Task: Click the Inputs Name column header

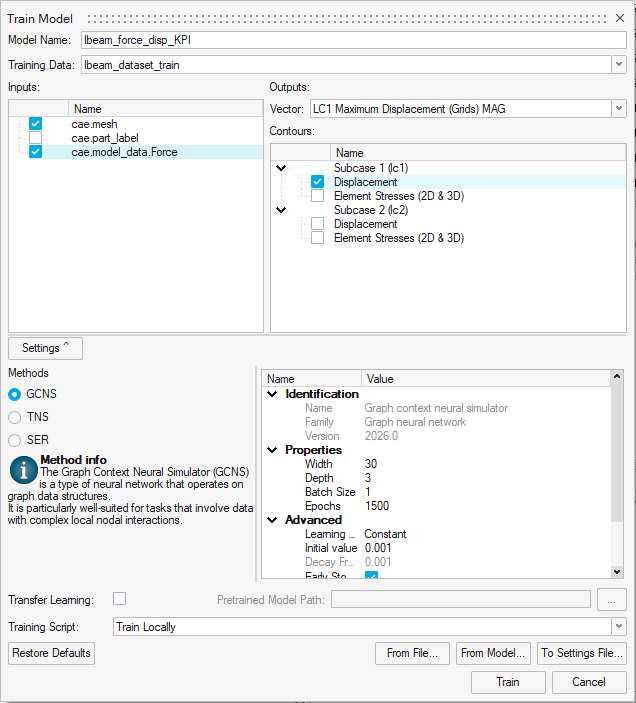Action: pyautogui.click(x=165, y=108)
